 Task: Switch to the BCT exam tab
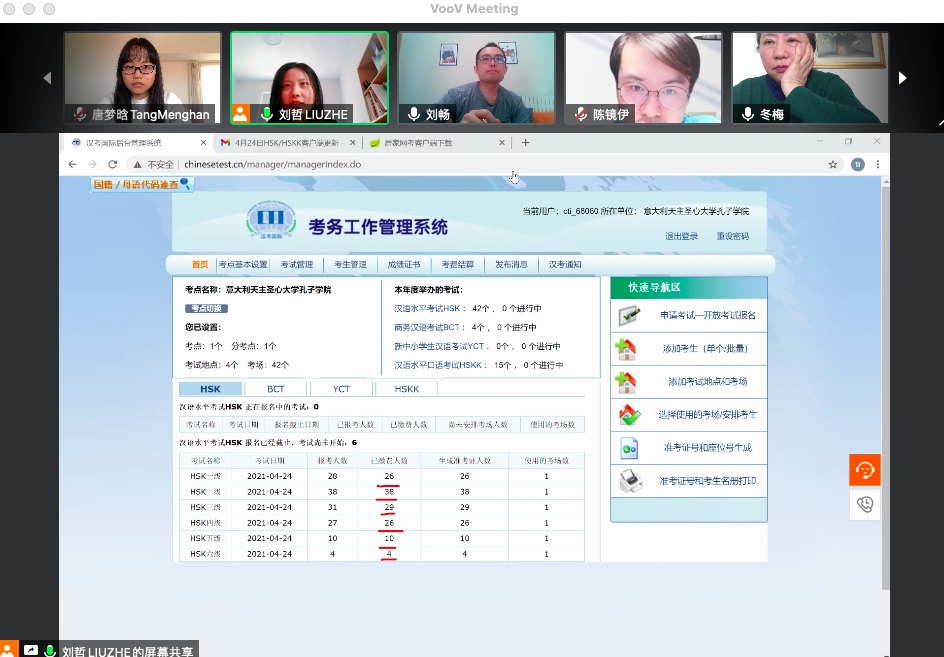tap(275, 389)
